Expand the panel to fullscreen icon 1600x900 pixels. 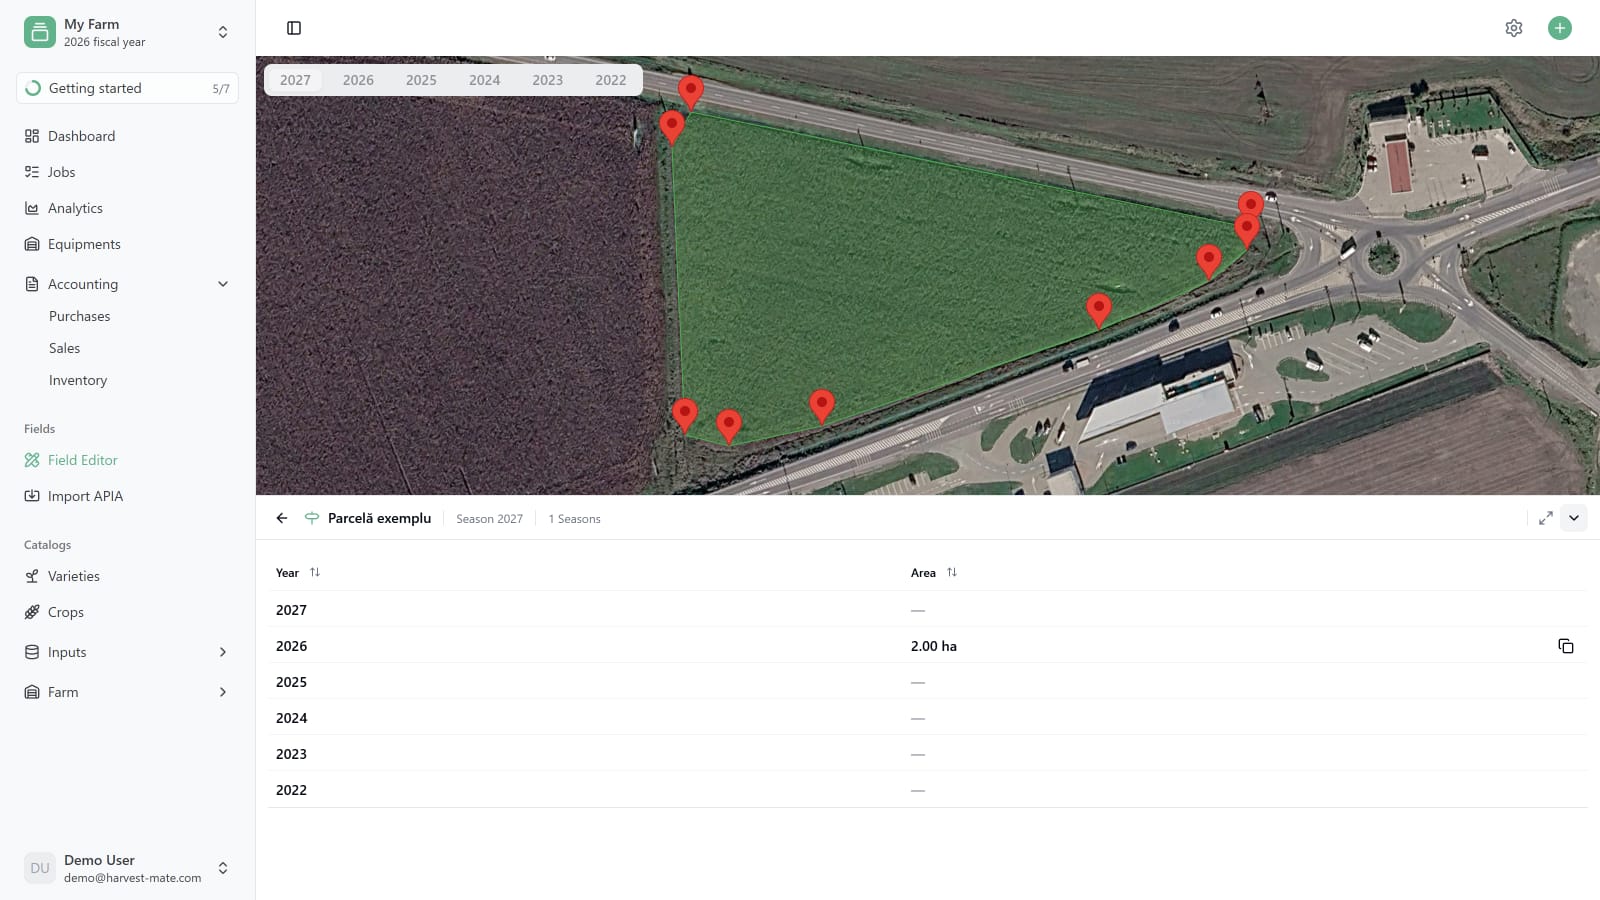point(1546,518)
